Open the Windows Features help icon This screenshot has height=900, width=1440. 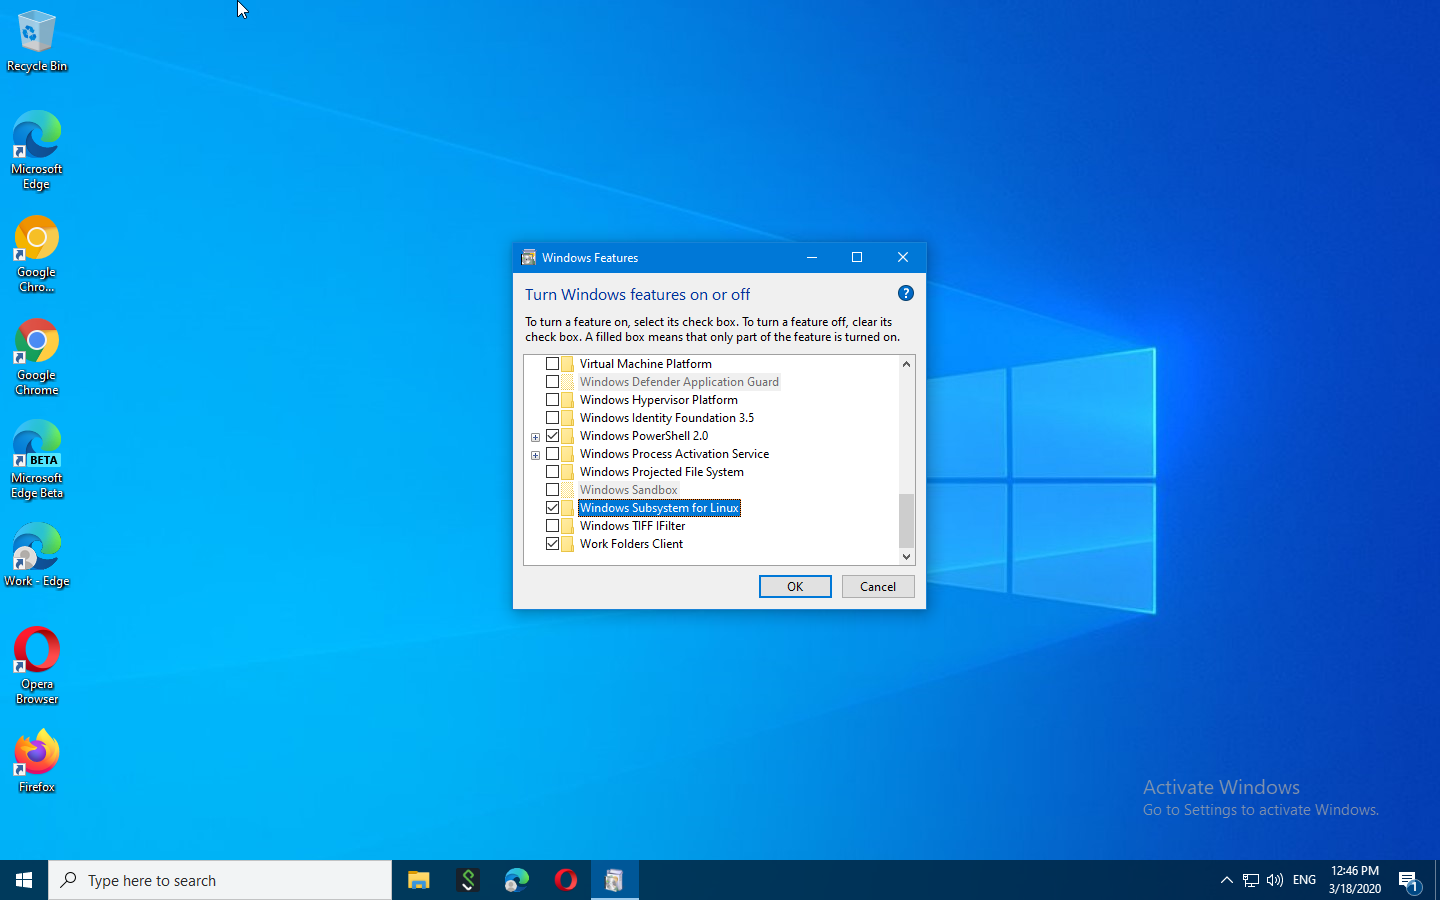905,293
